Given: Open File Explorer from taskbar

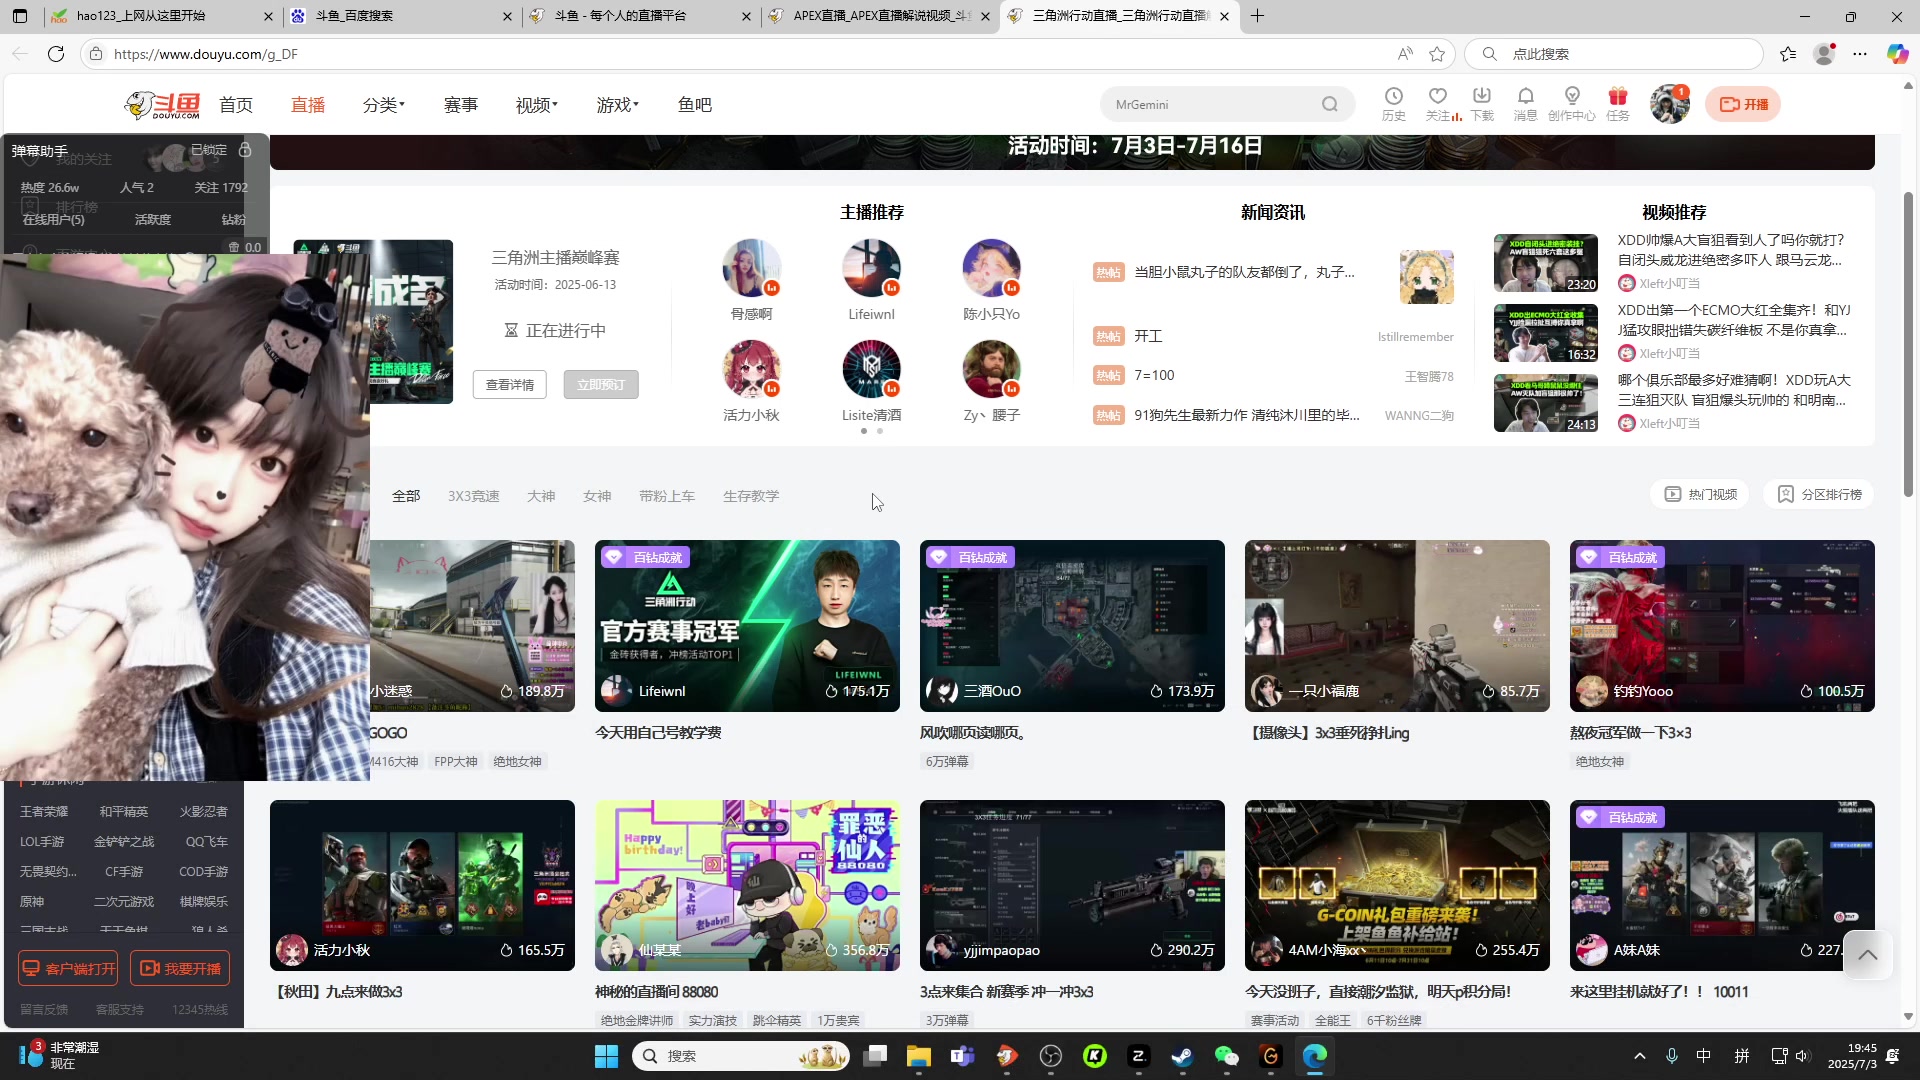Looking at the screenshot, I should click(918, 1056).
